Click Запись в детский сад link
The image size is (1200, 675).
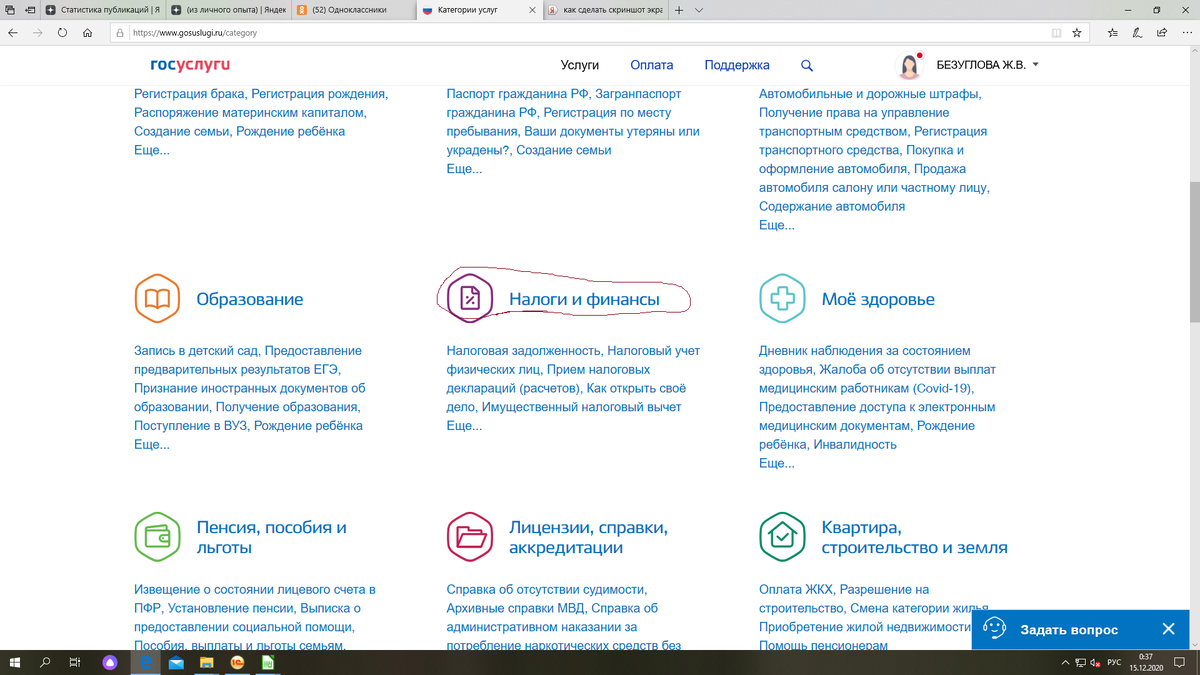point(197,351)
